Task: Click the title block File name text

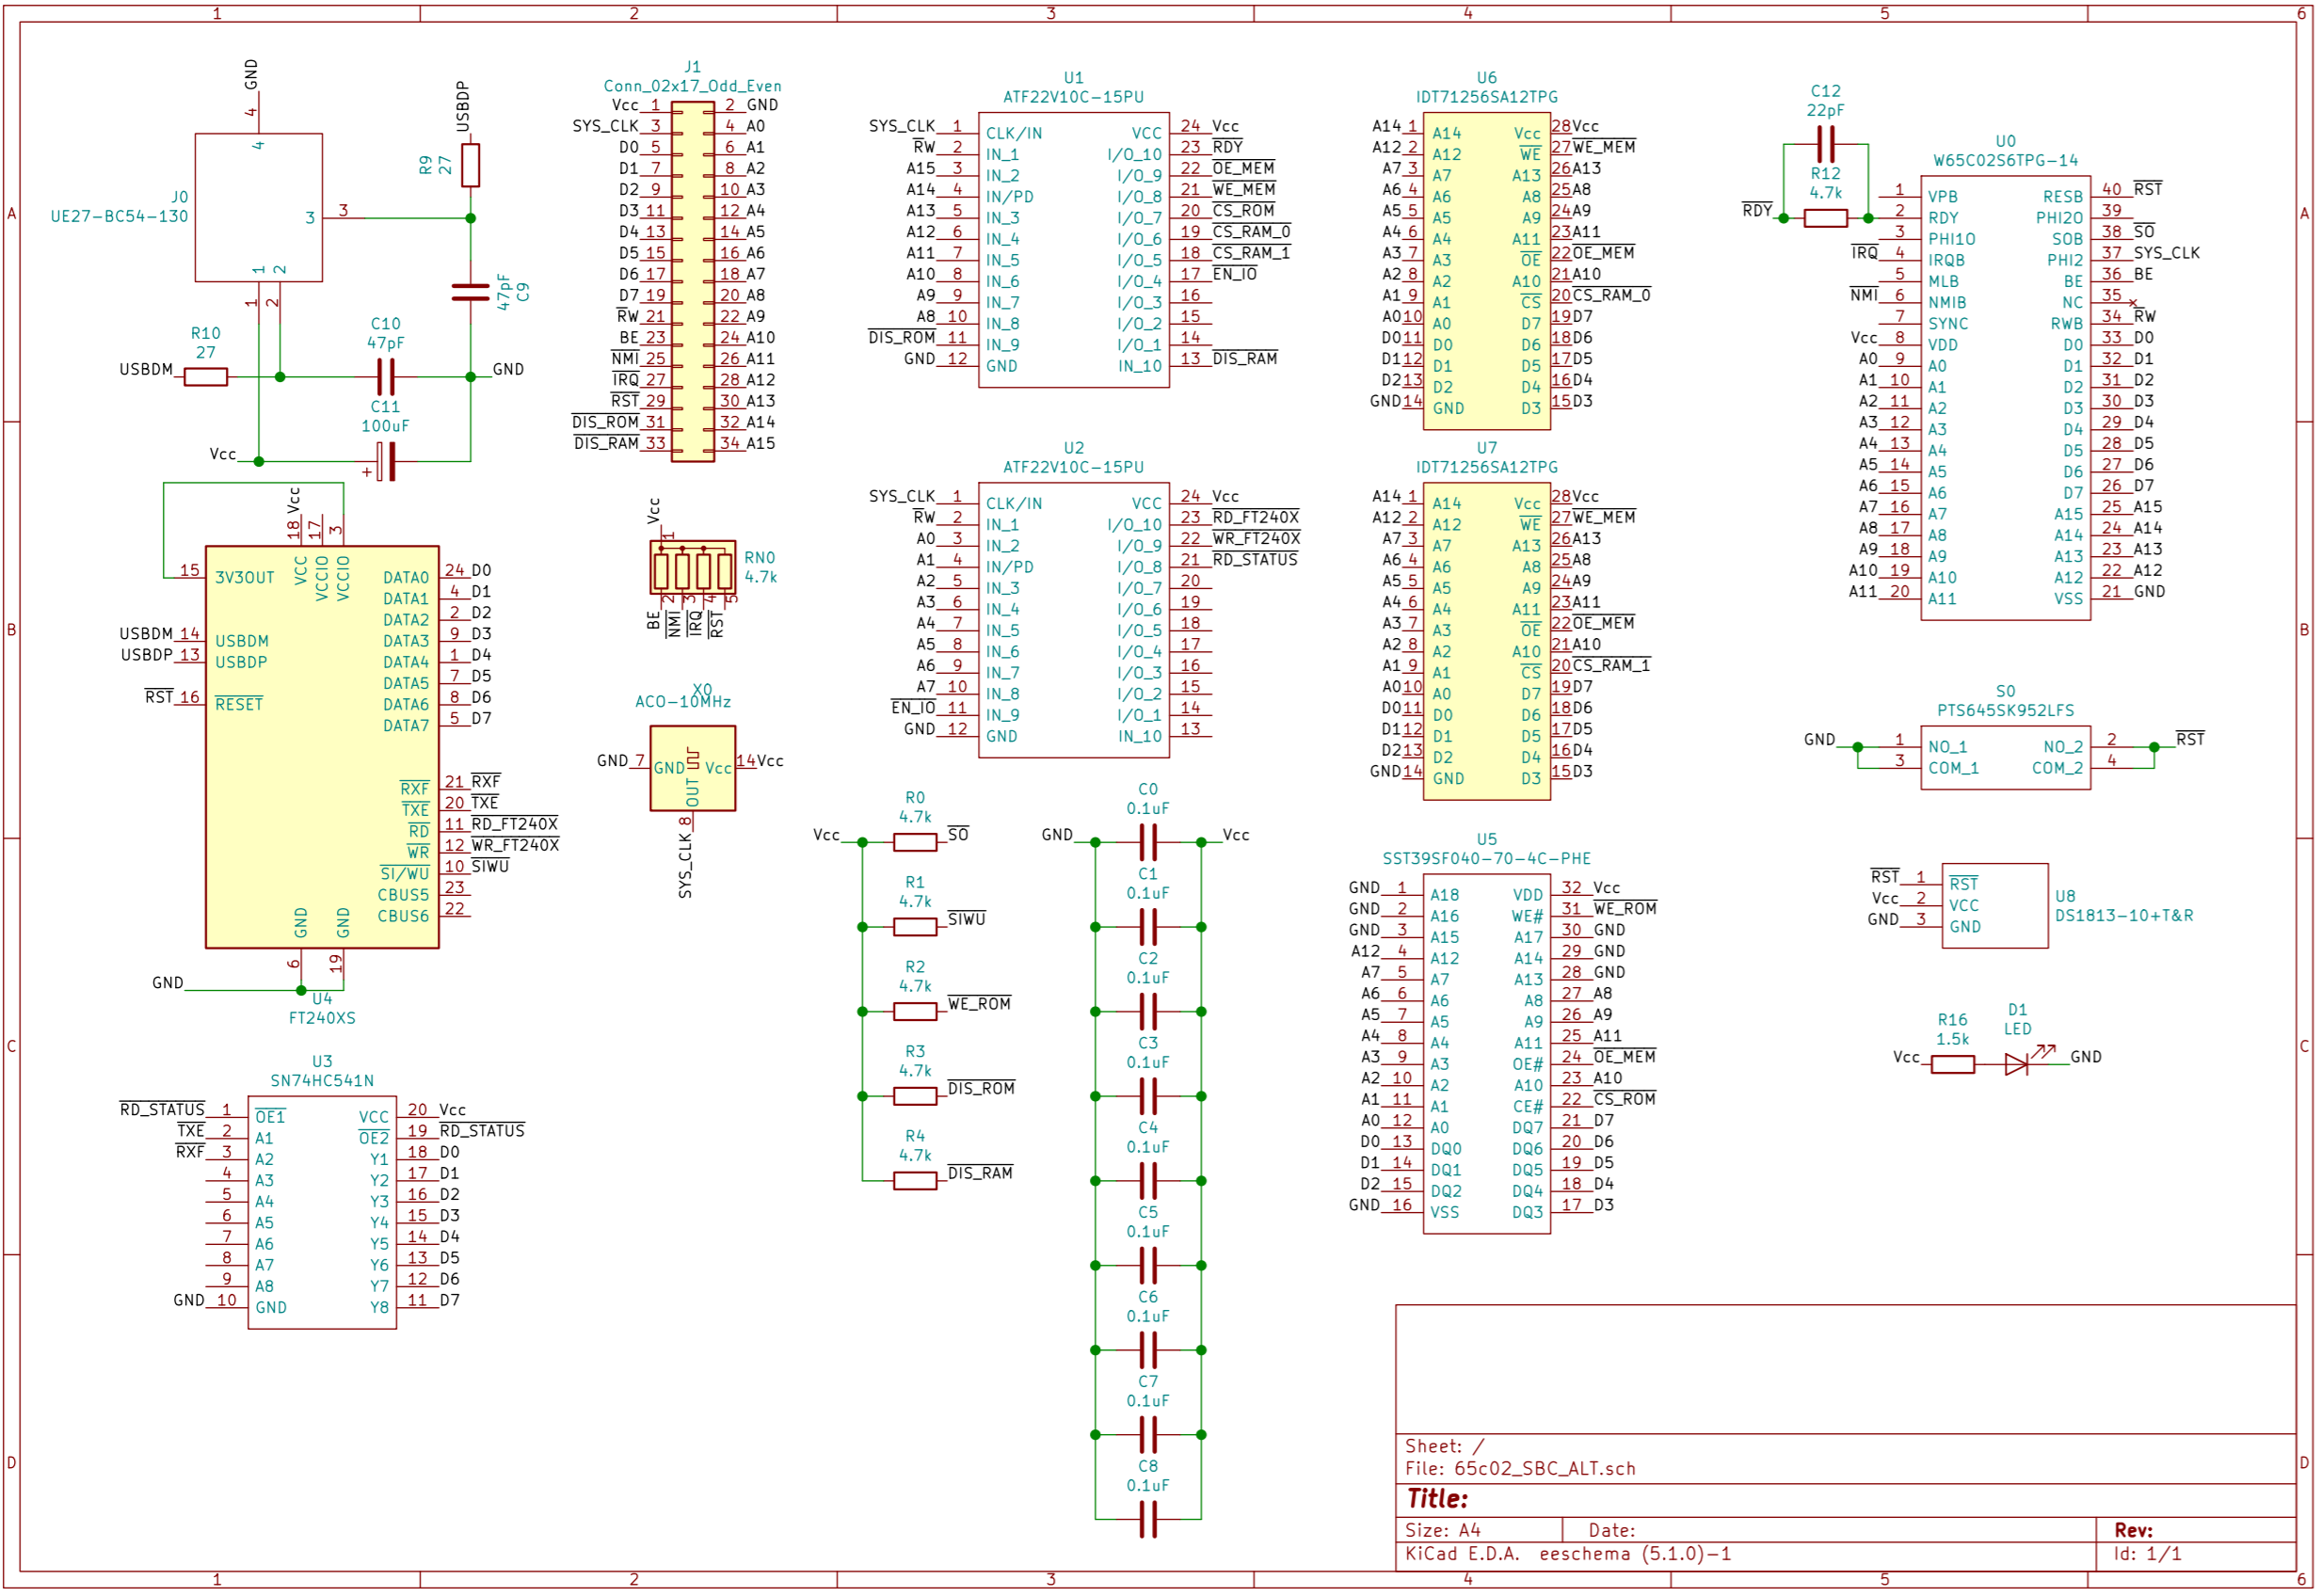Action: (1520, 1469)
